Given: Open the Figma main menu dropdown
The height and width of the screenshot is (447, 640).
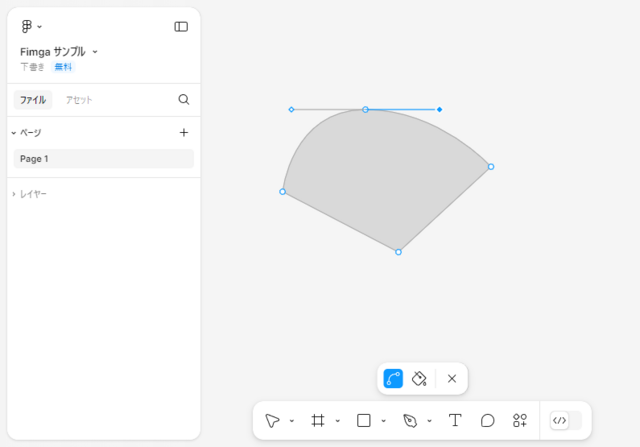Looking at the screenshot, I should [x=31, y=27].
